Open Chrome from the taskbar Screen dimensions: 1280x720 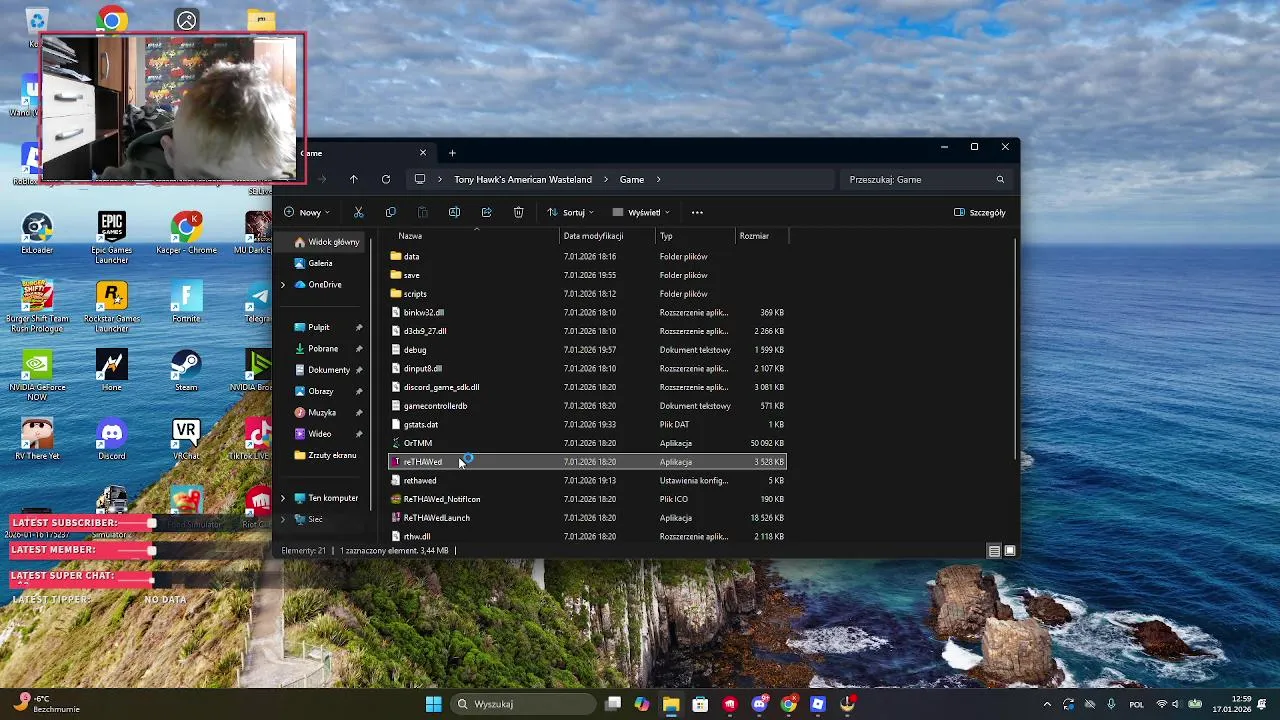(x=789, y=704)
